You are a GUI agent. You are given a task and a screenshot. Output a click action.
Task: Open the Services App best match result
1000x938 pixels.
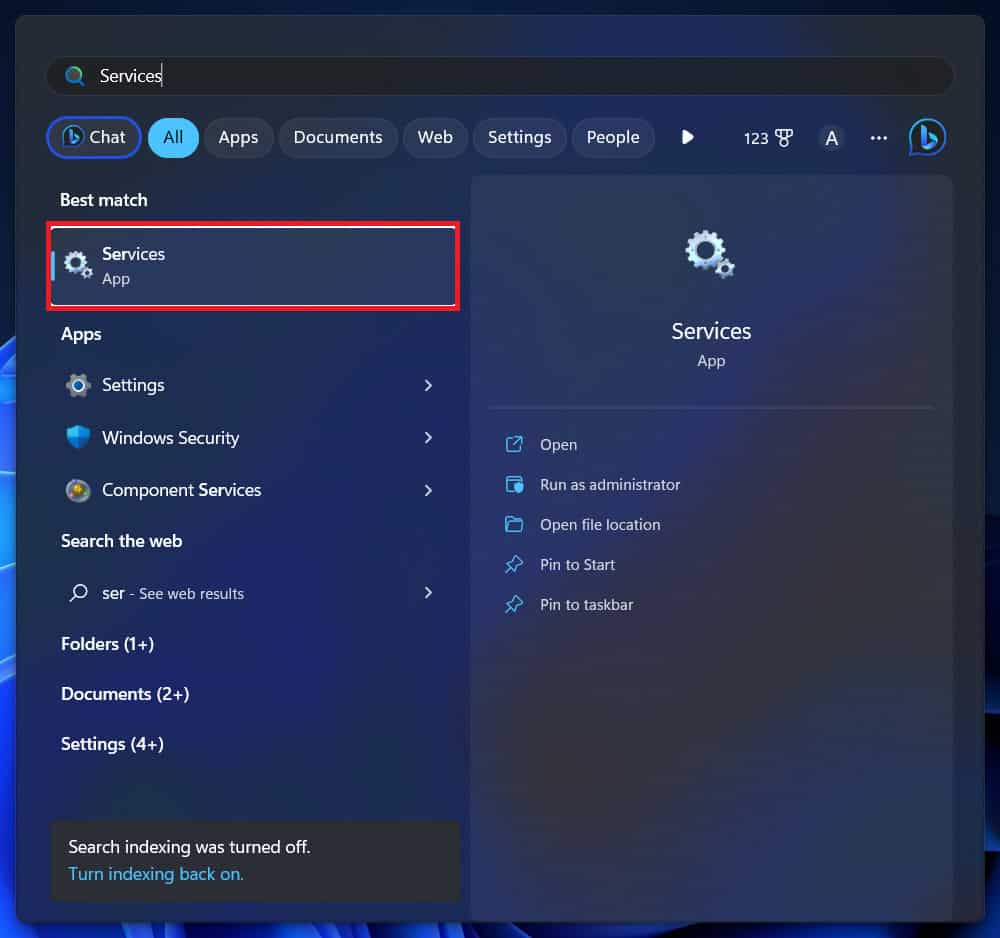click(x=253, y=266)
